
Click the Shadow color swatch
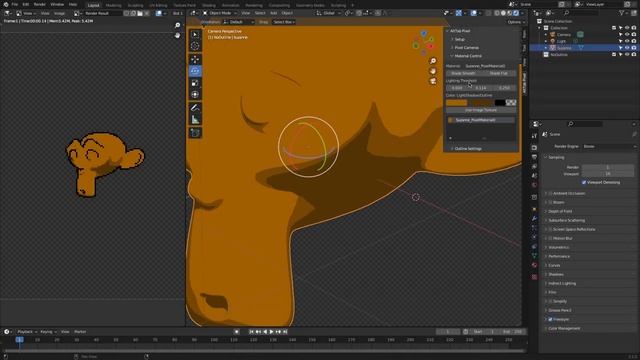pos(480,103)
